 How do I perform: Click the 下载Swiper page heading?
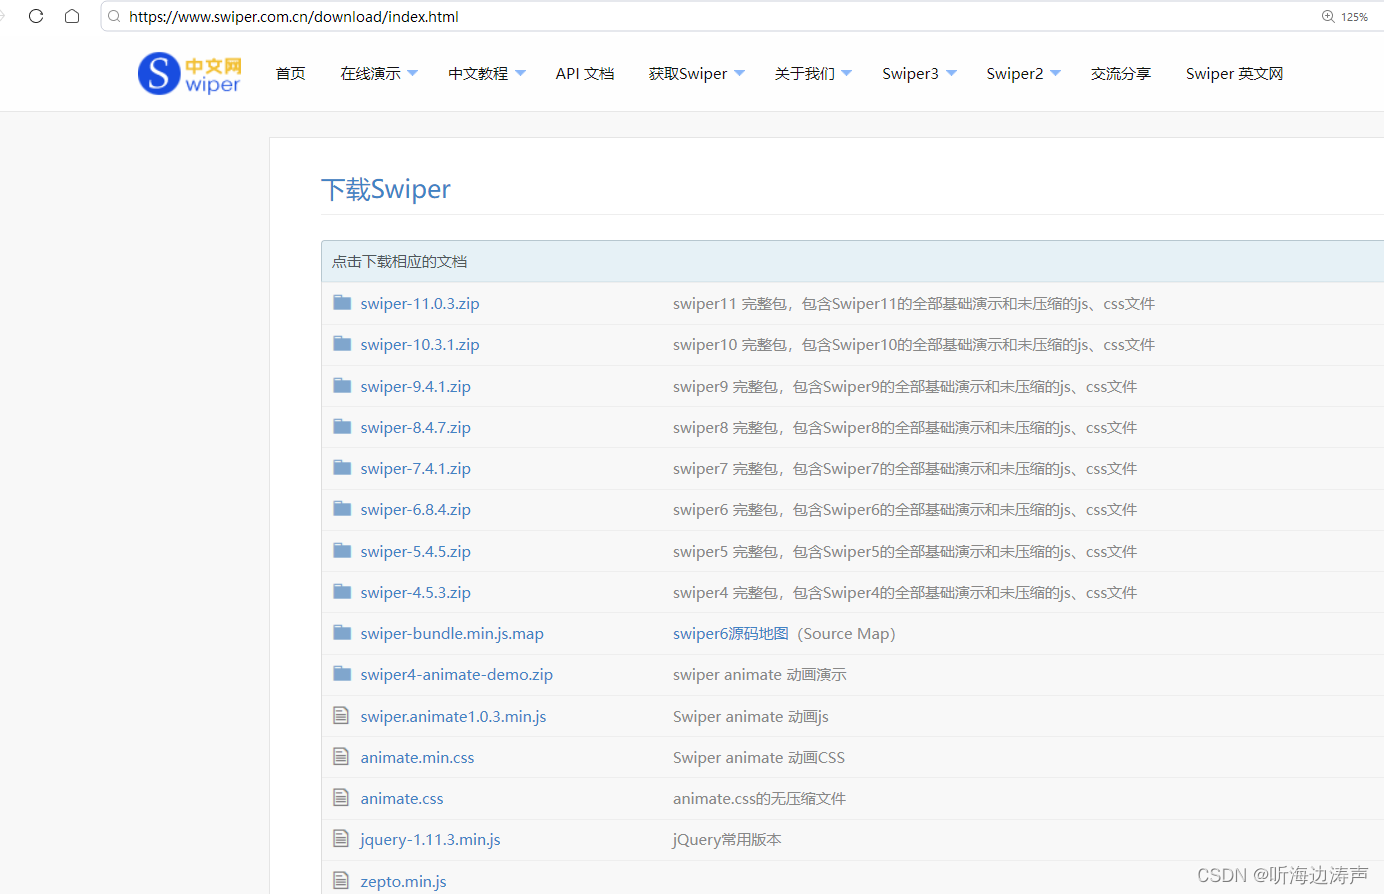click(386, 189)
